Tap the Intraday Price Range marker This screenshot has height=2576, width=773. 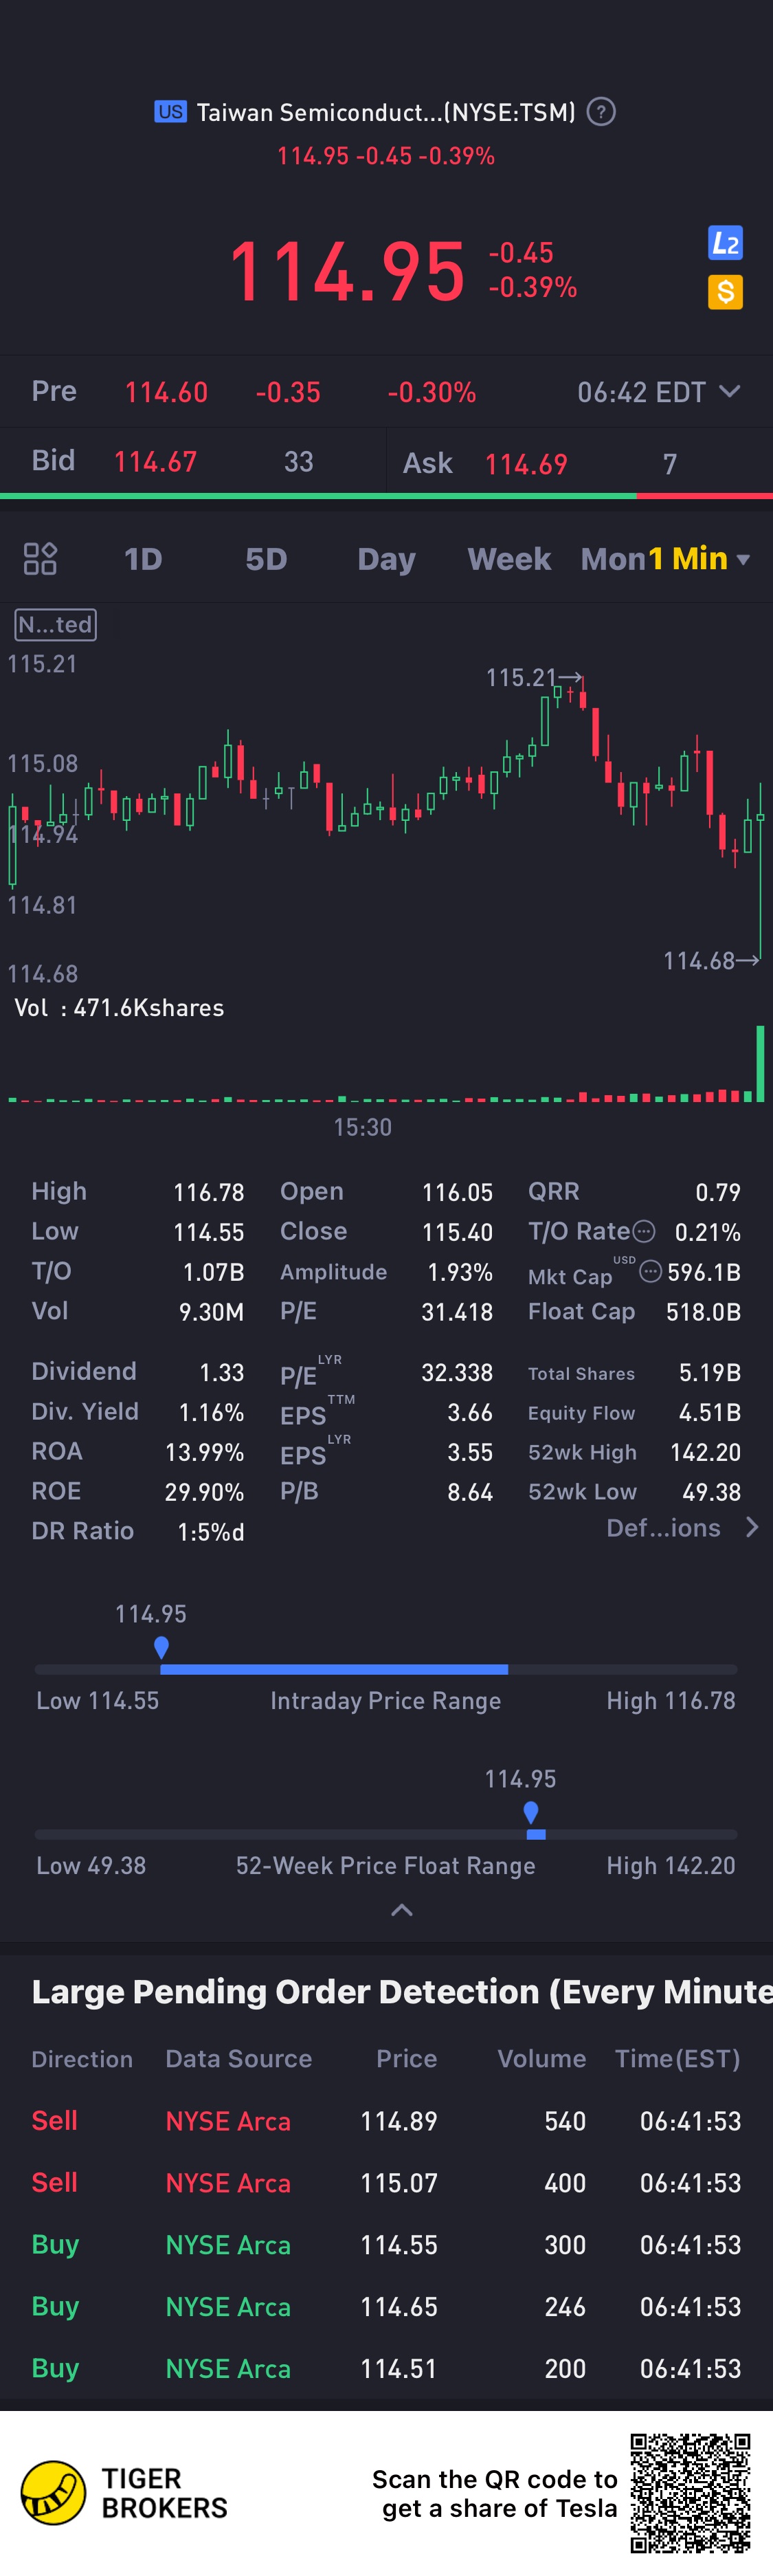(x=162, y=1647)
